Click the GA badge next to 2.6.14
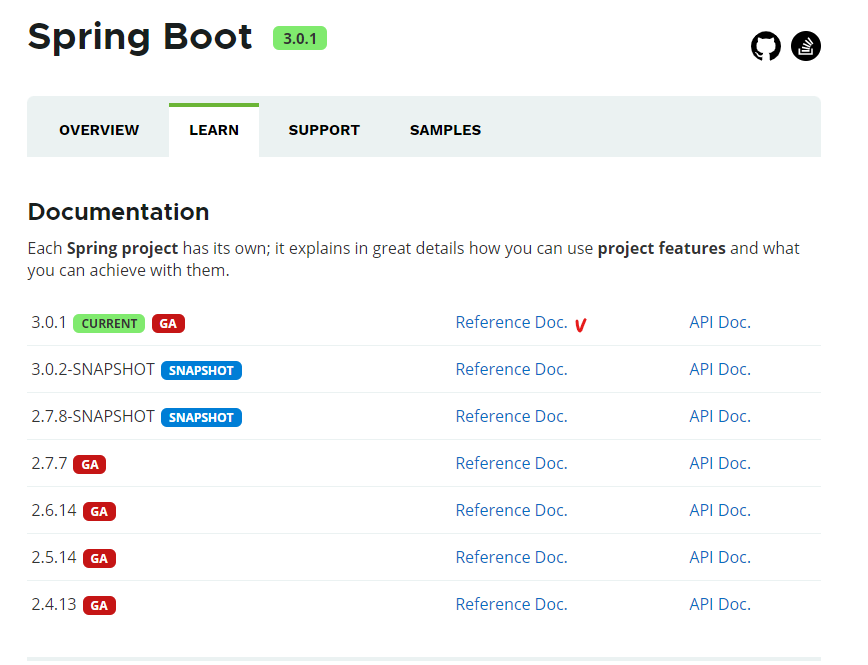Image resolution: width=868 pixels, height=665 pixels. point(99,512)
